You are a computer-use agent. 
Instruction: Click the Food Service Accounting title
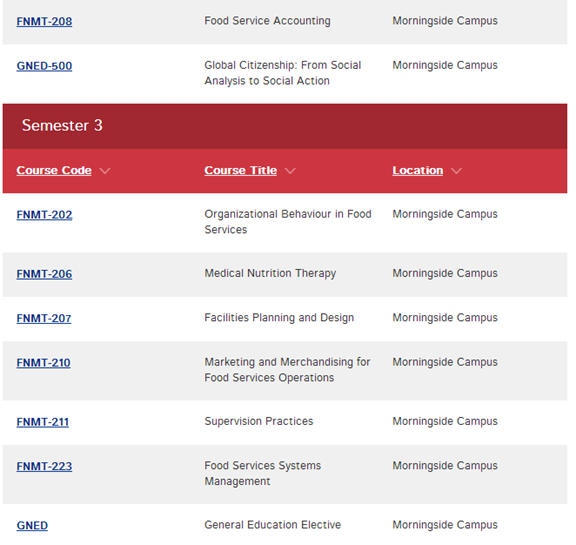point(267,21)
